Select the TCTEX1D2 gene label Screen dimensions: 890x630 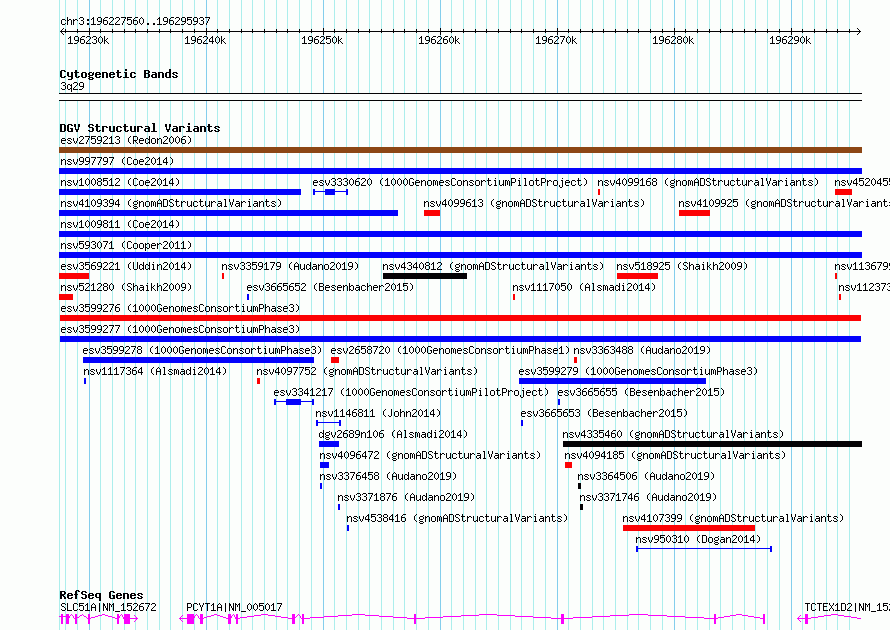847,607
